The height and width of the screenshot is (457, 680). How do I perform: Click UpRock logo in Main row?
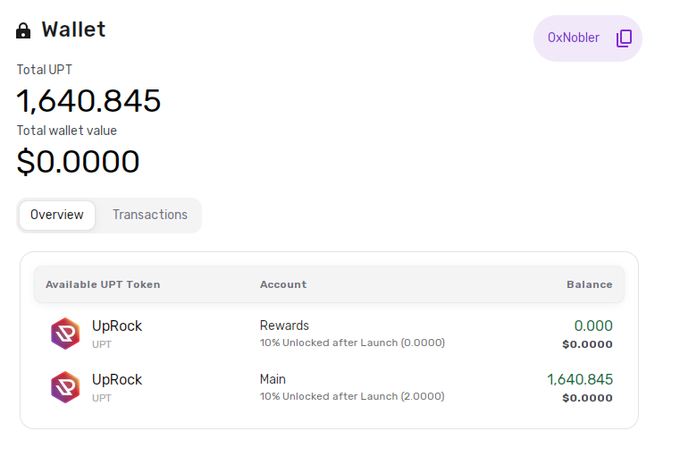click(65, 387)
